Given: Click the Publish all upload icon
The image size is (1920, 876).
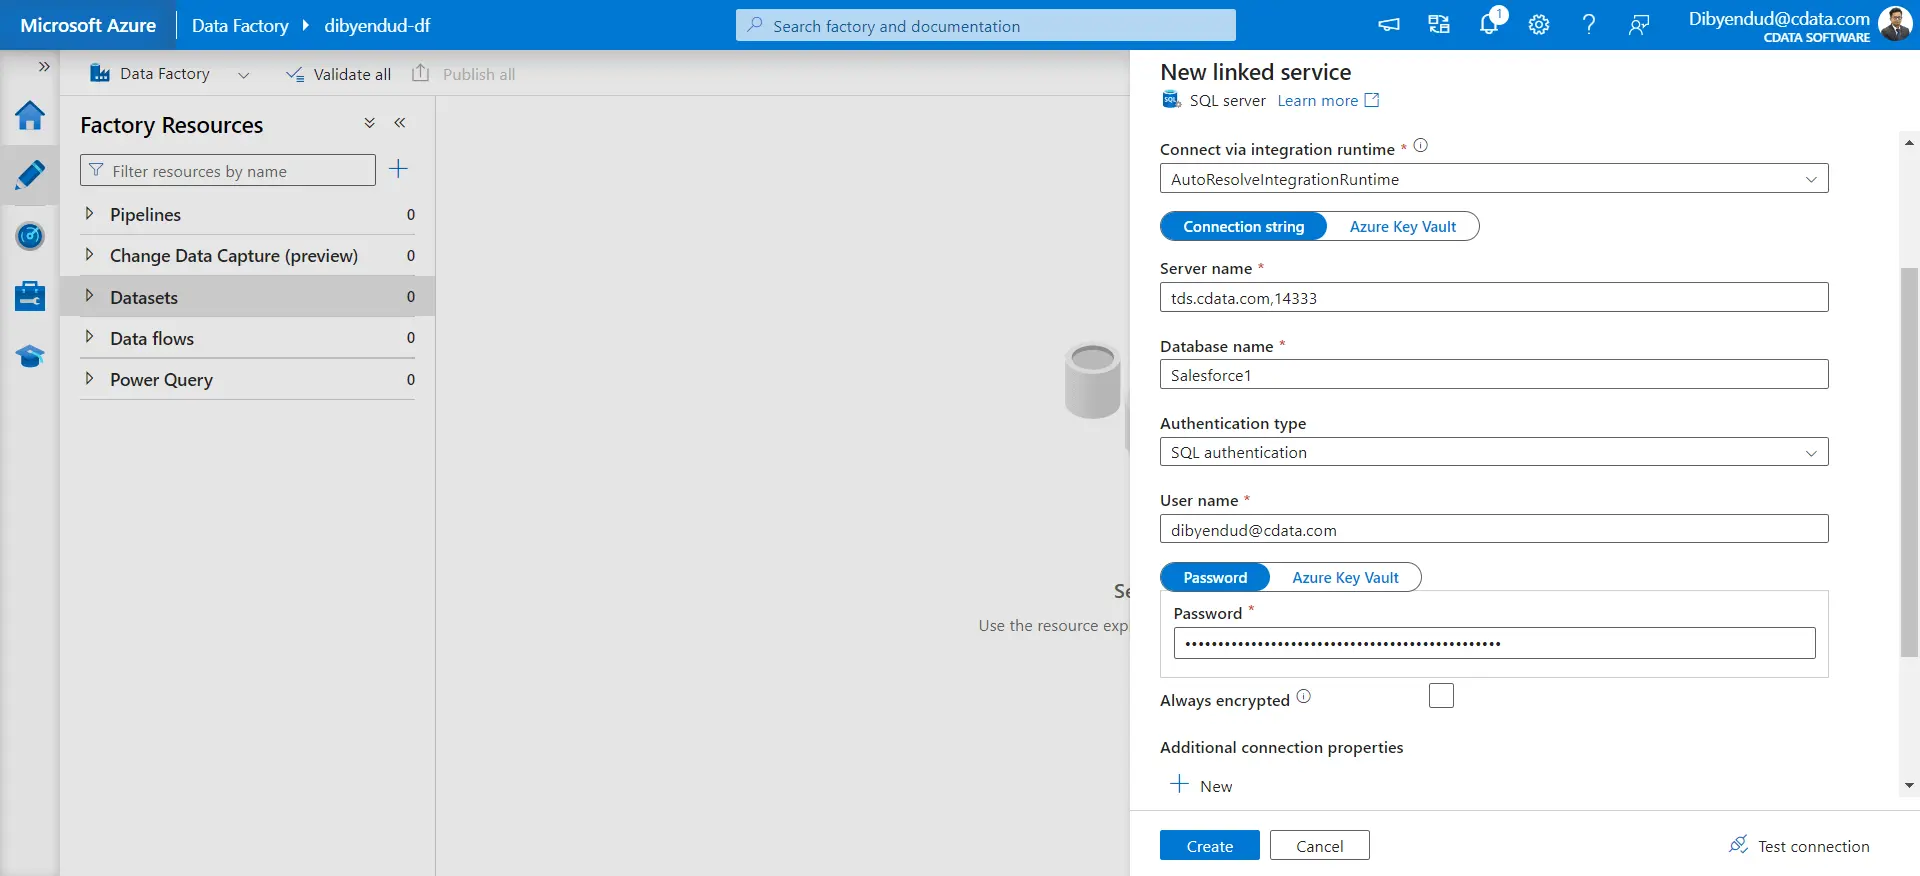Looking at the screenshot, I should click(x=421, y=73).
